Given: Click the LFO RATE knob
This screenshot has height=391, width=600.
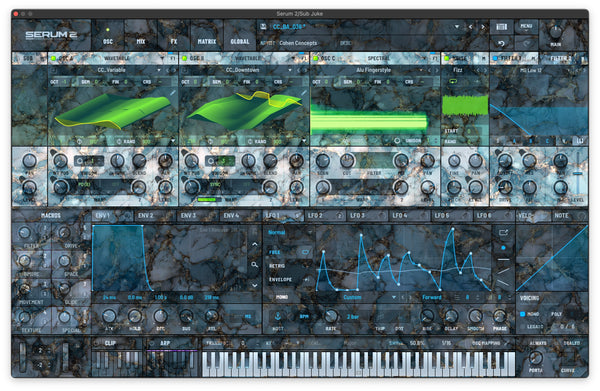Looking at the screenshot, I should click(331, 316).
